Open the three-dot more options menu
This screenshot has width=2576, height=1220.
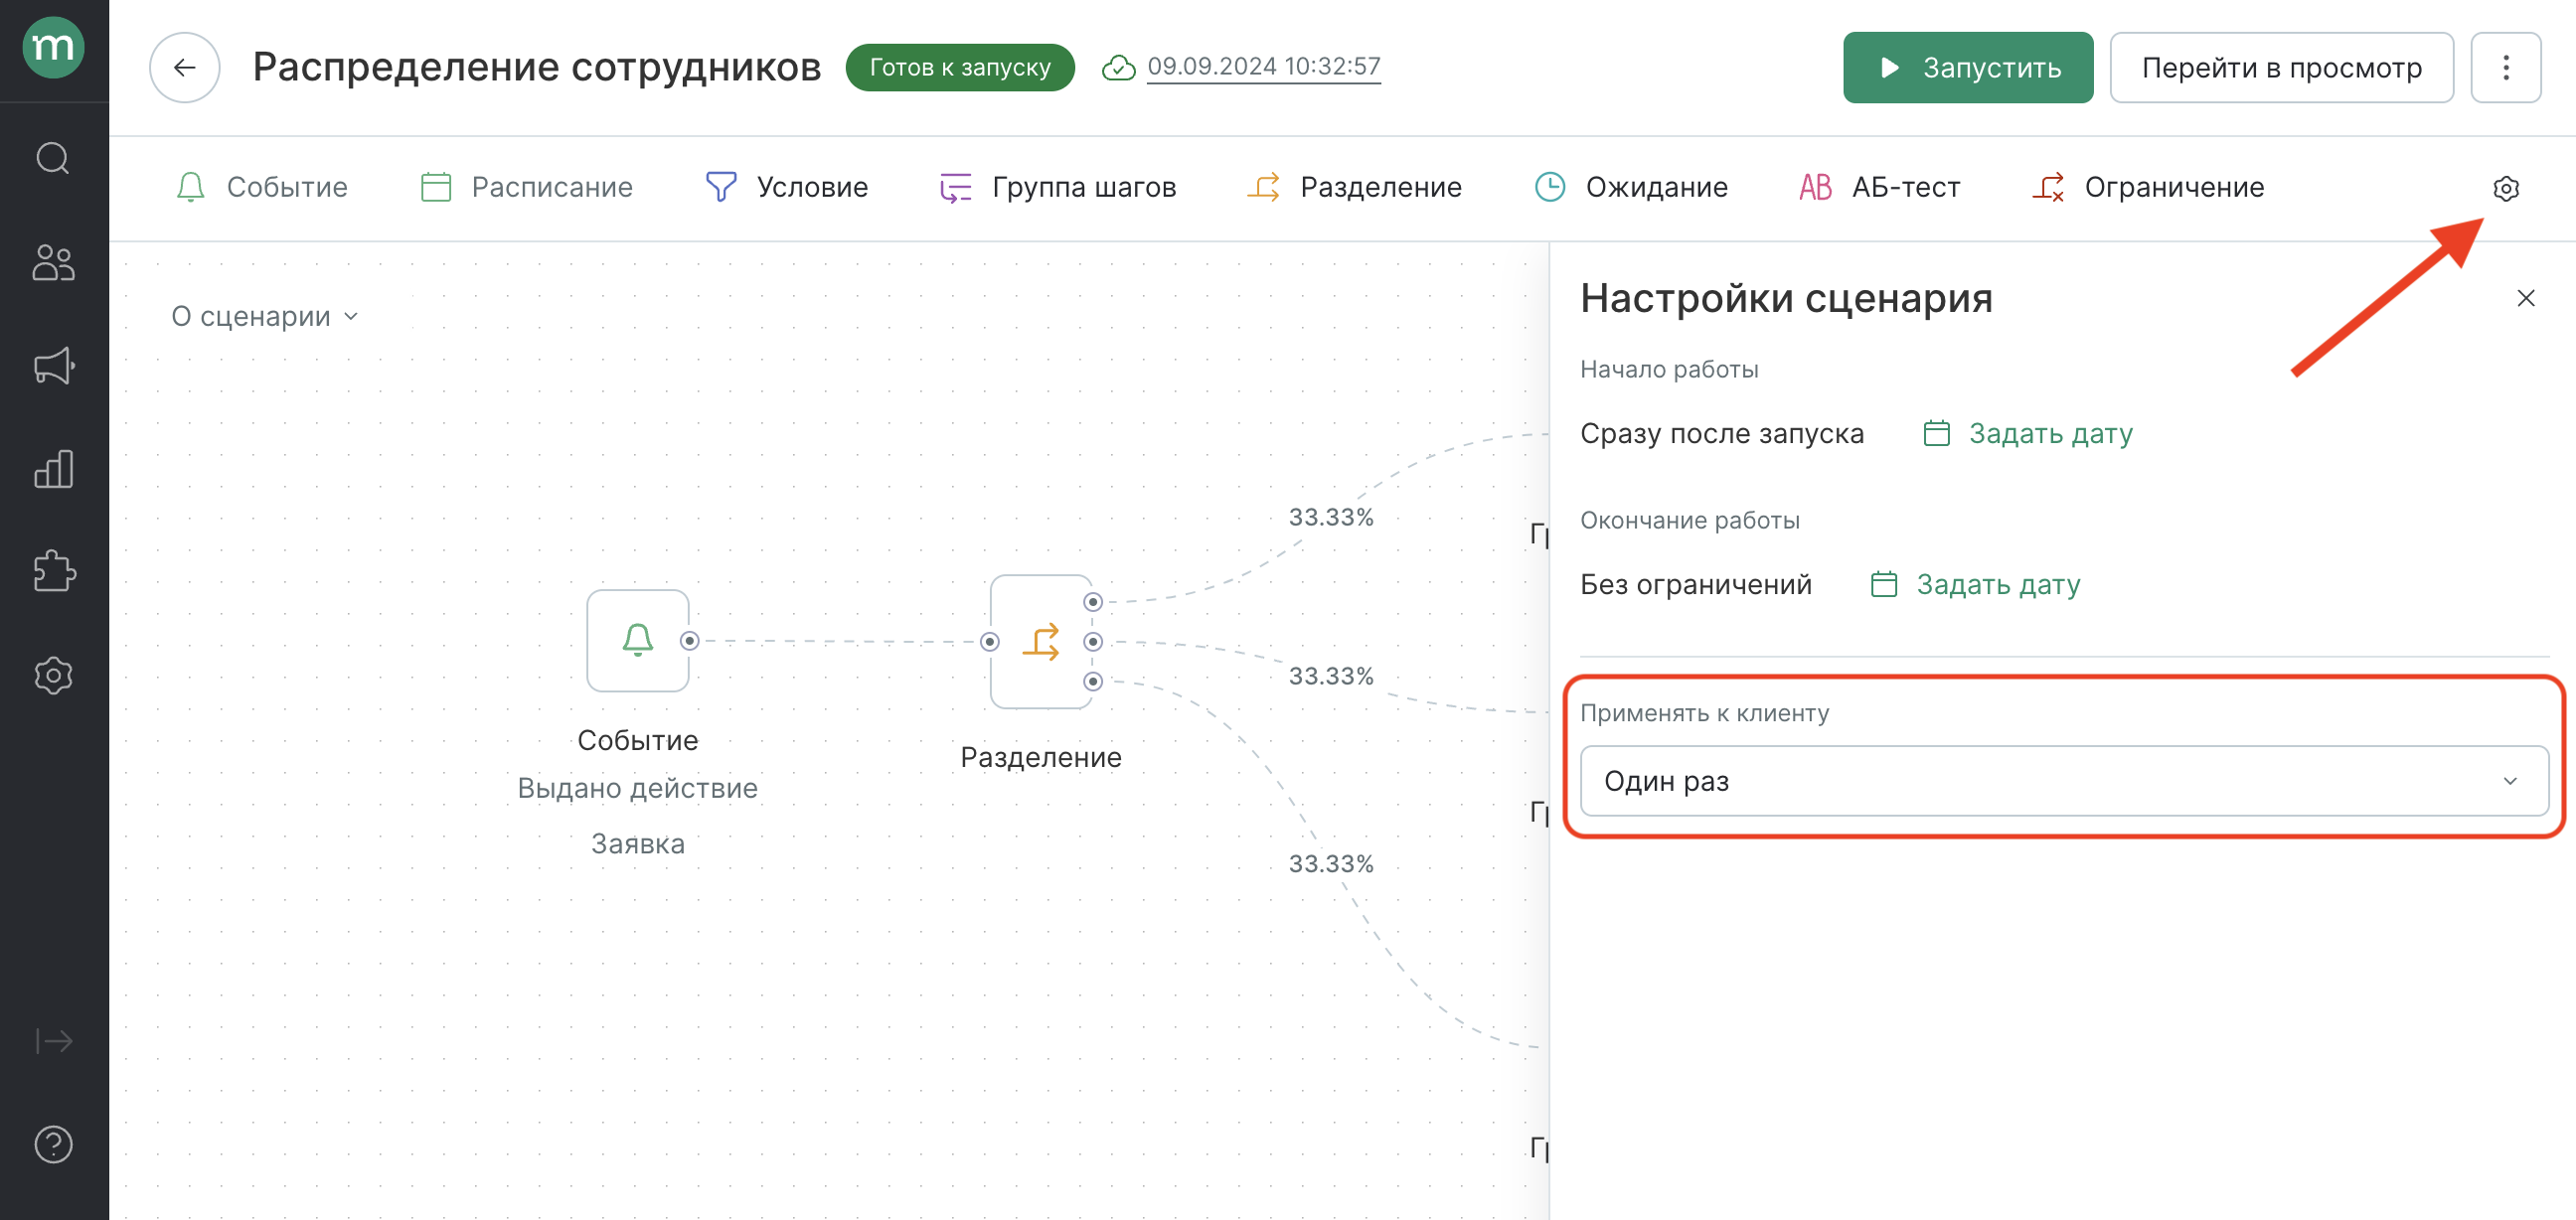click(2505, 67)
